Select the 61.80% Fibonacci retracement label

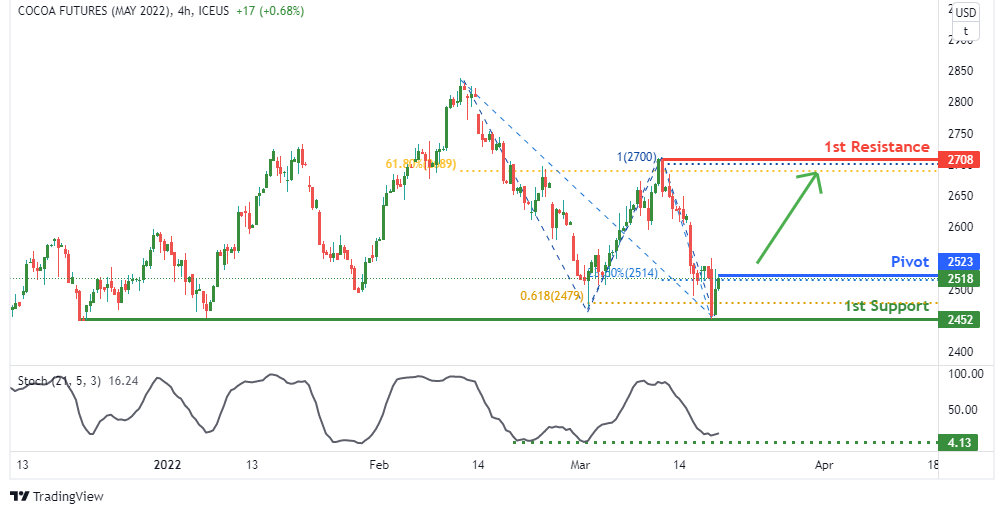click(x=421, y=164)
